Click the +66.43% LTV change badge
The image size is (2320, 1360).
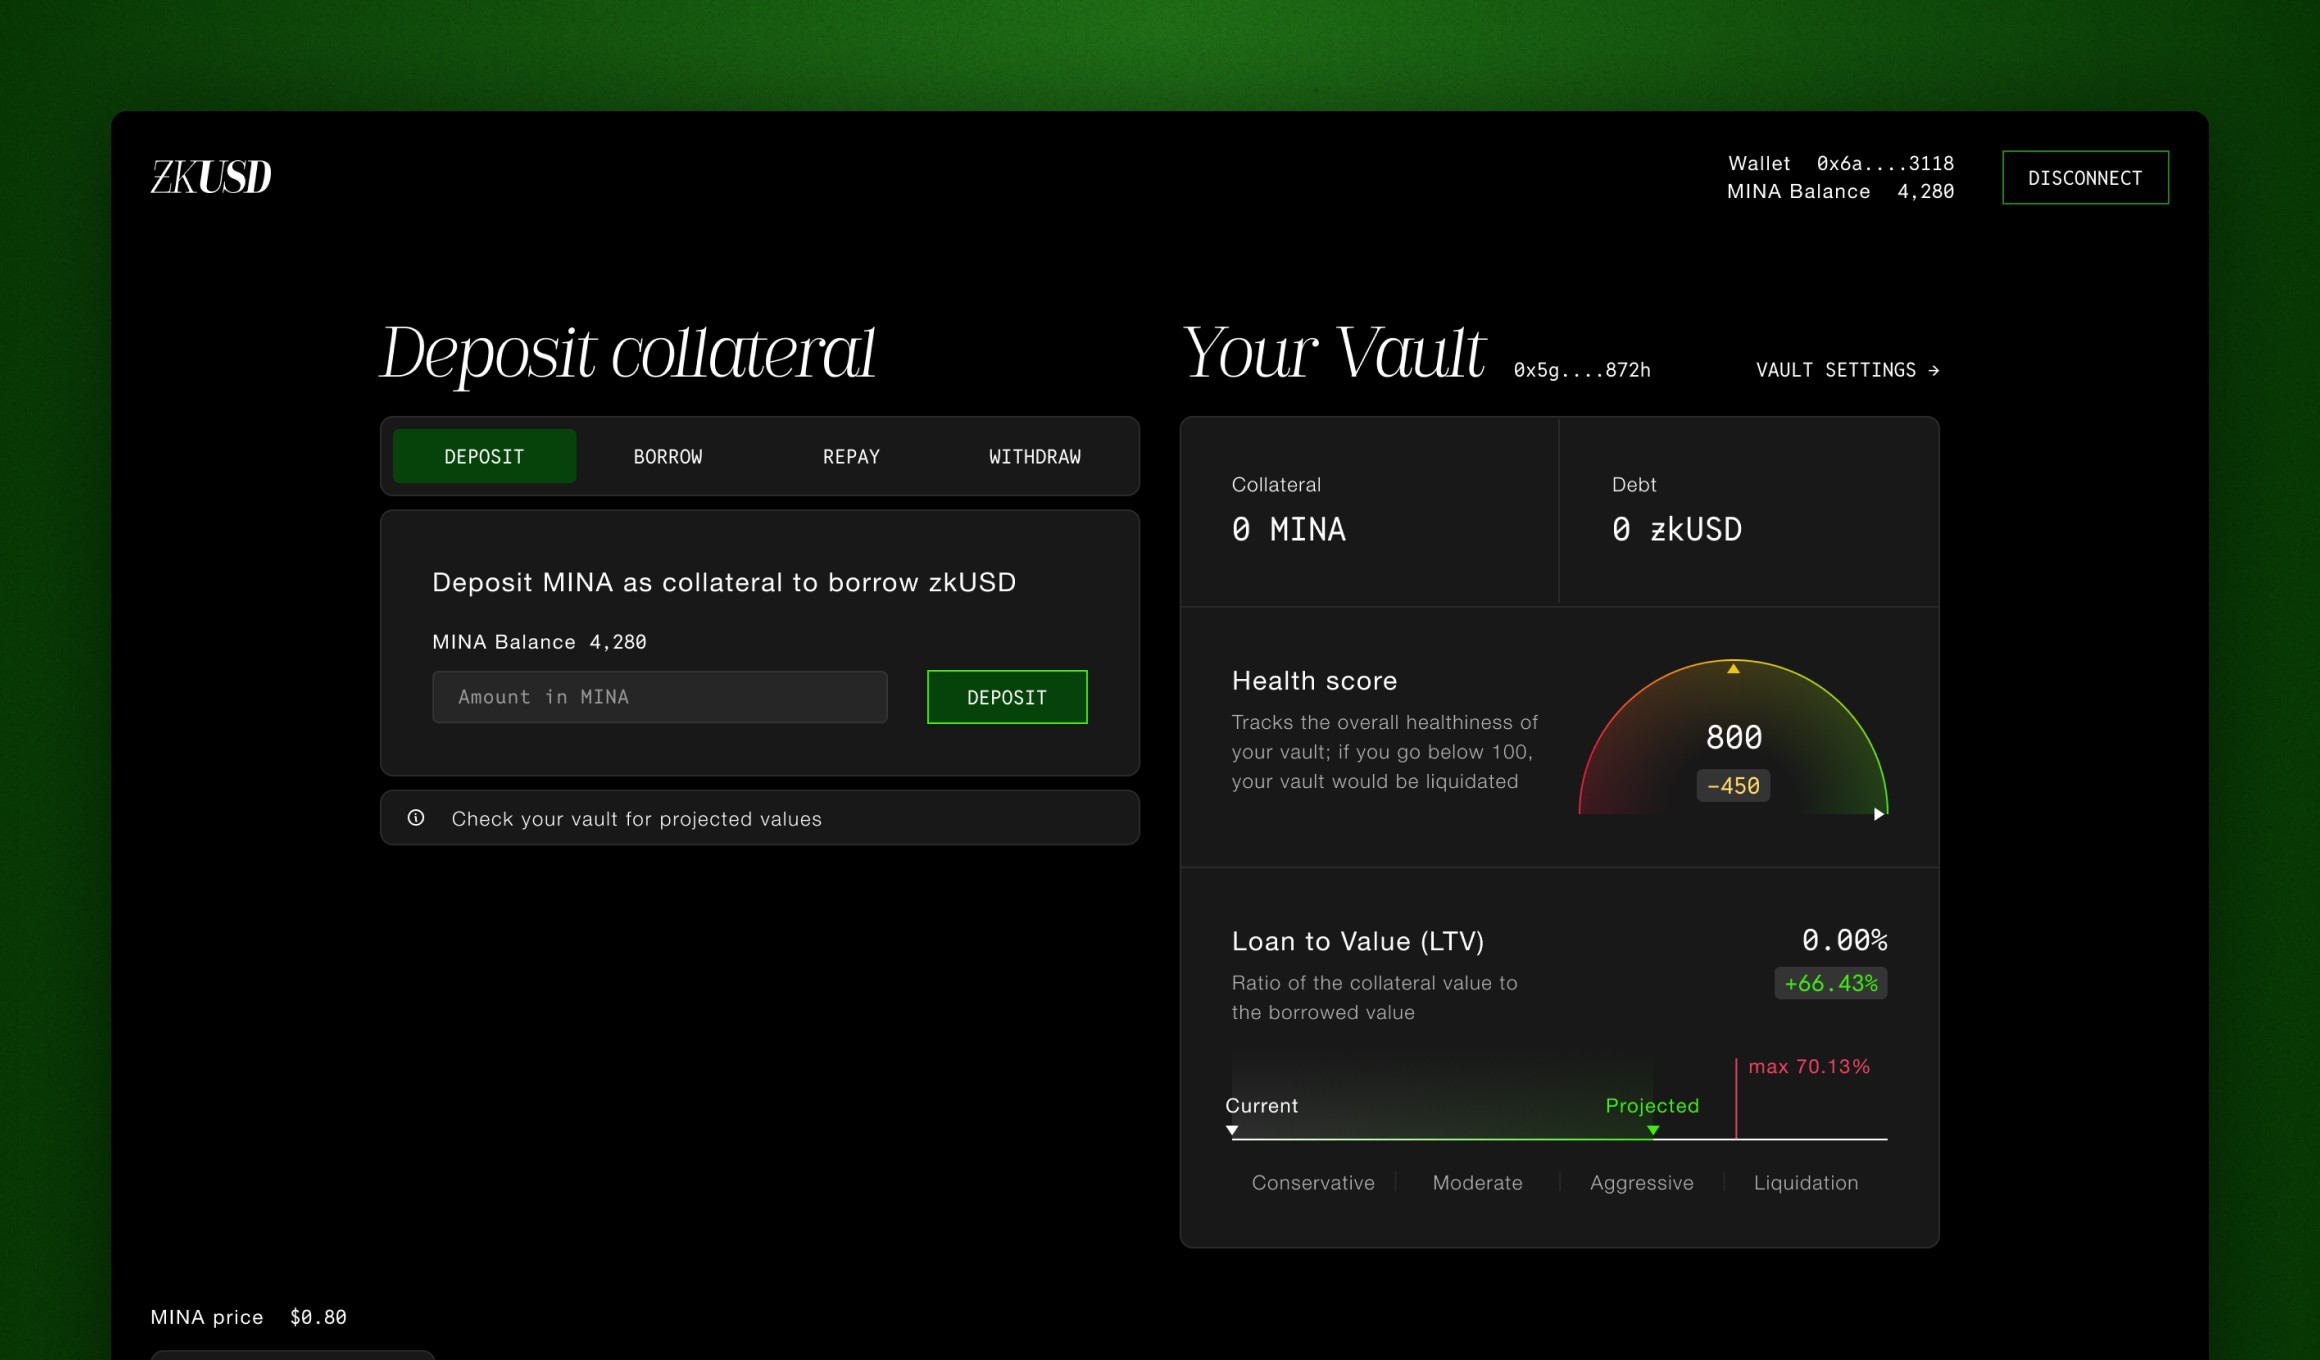tap(1831, 983)
